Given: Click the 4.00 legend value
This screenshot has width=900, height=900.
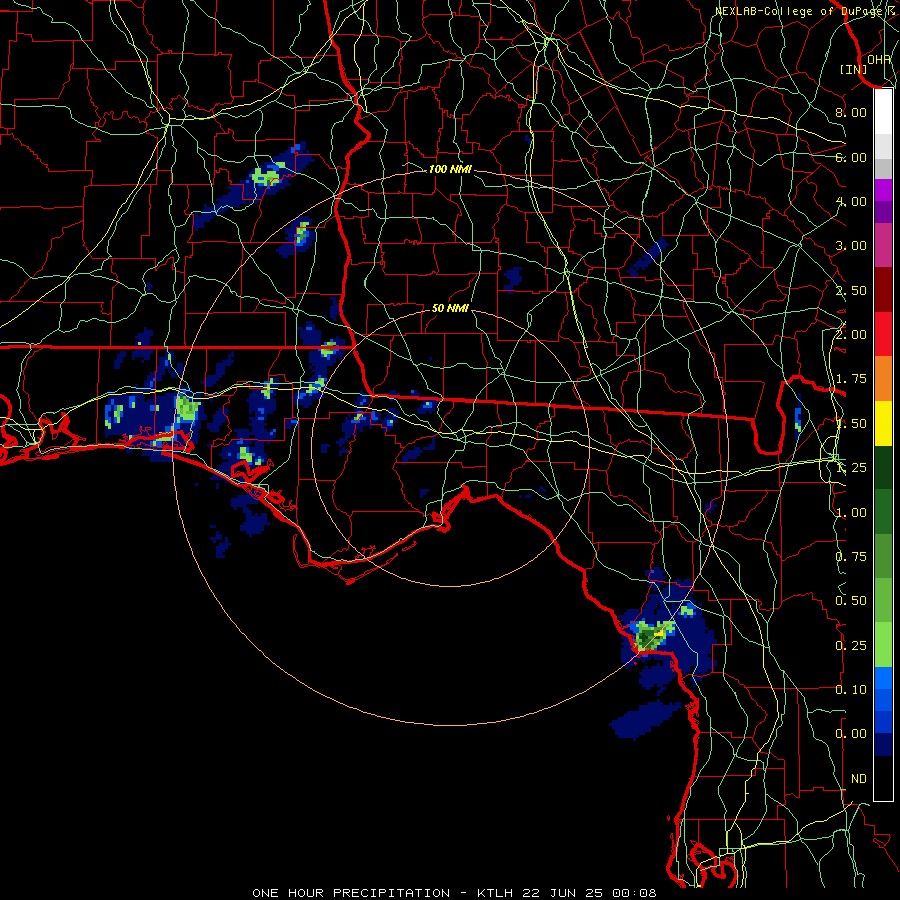Looking at the screenshot, I should (x=851, y=201).
